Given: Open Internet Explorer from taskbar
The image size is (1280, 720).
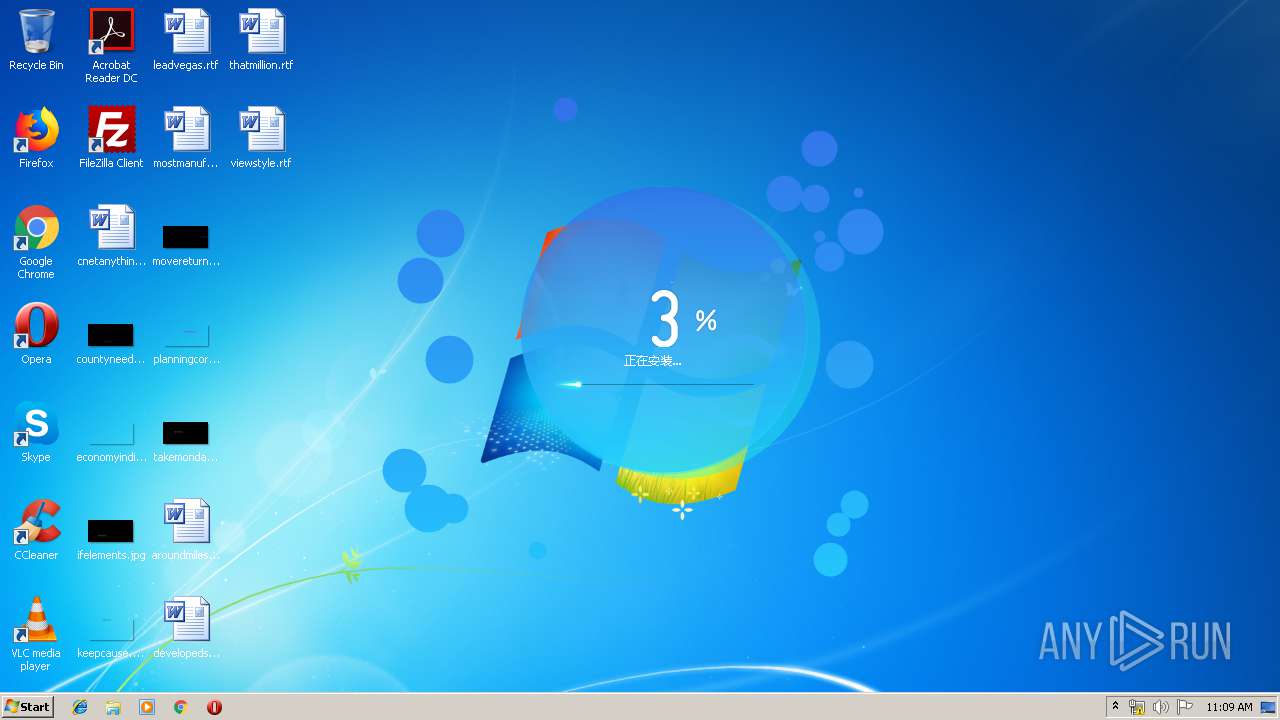Looking at the screenshot, I should (x=80, y=707).
